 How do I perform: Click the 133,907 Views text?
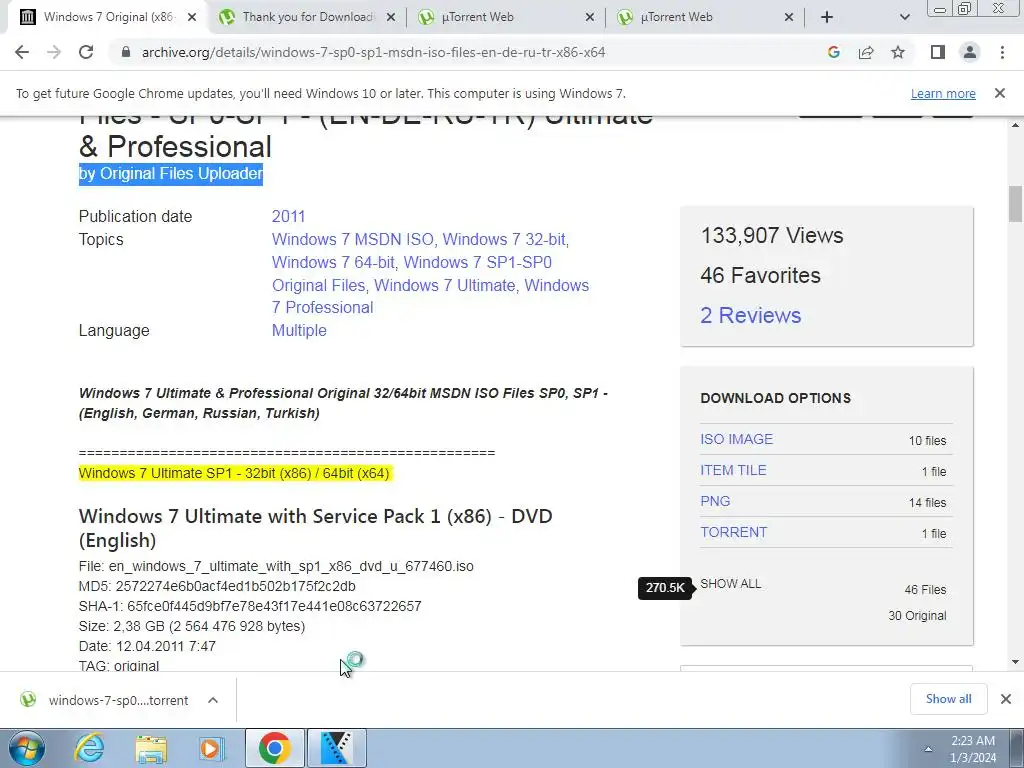click(x=772, y=235)
